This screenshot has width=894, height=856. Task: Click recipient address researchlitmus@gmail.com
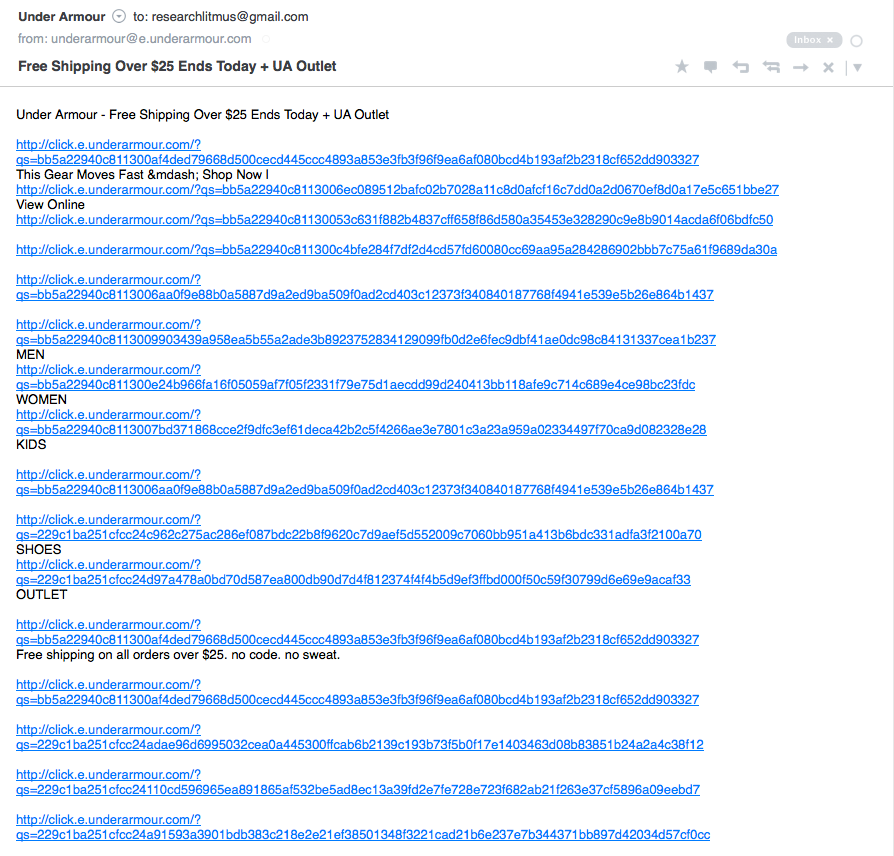pyautogui.click(x=230, y=17)
